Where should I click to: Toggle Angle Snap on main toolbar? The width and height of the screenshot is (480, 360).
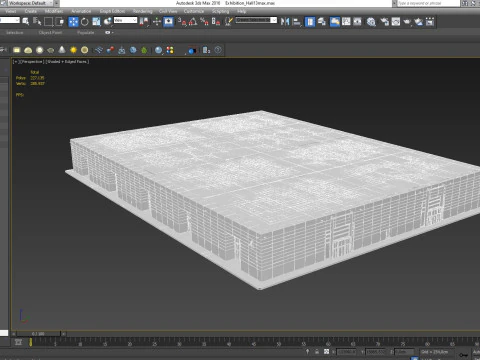coord(193,22)
